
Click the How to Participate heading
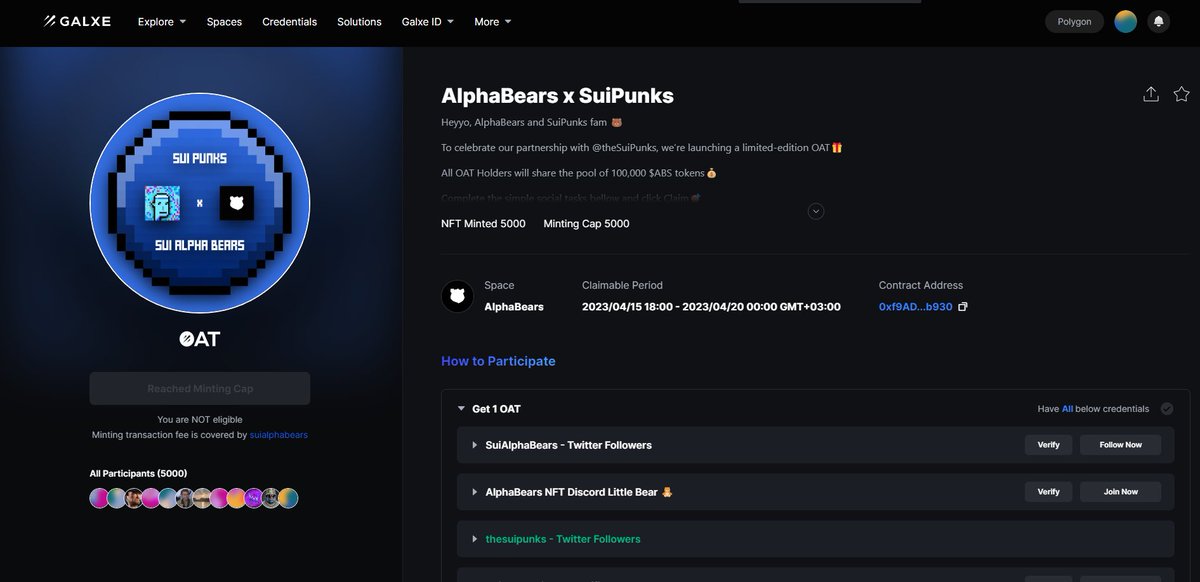pyautogui.click(x=498, y=361)
